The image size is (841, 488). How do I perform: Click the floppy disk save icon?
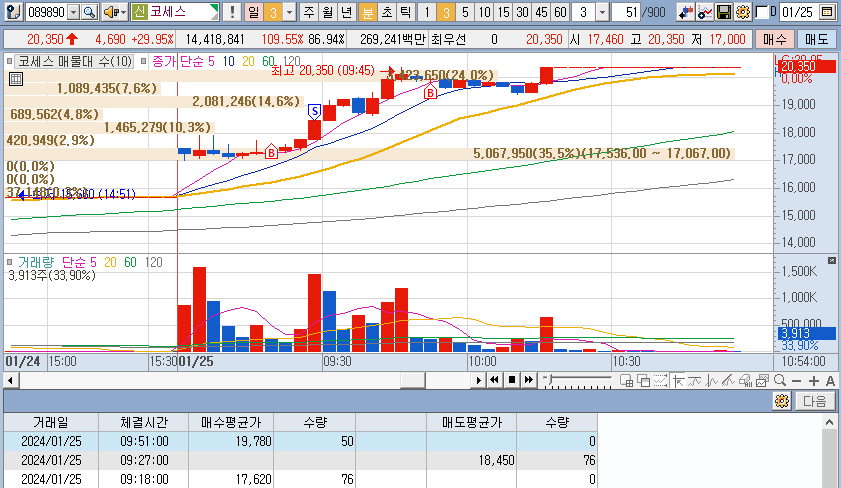724,12
